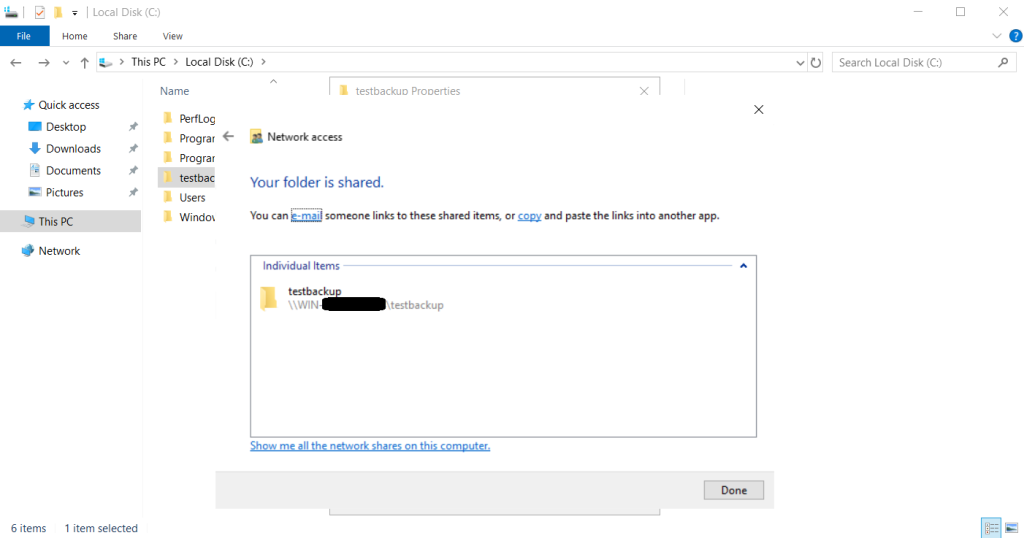The image size is (1024, 538).
Task: Navigate back in File Explorer
Action: point(16,63)
